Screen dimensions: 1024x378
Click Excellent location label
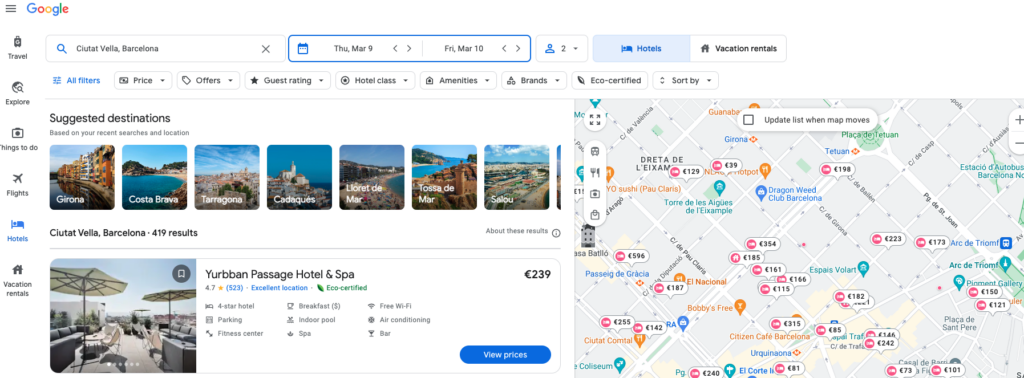[279, 288]
